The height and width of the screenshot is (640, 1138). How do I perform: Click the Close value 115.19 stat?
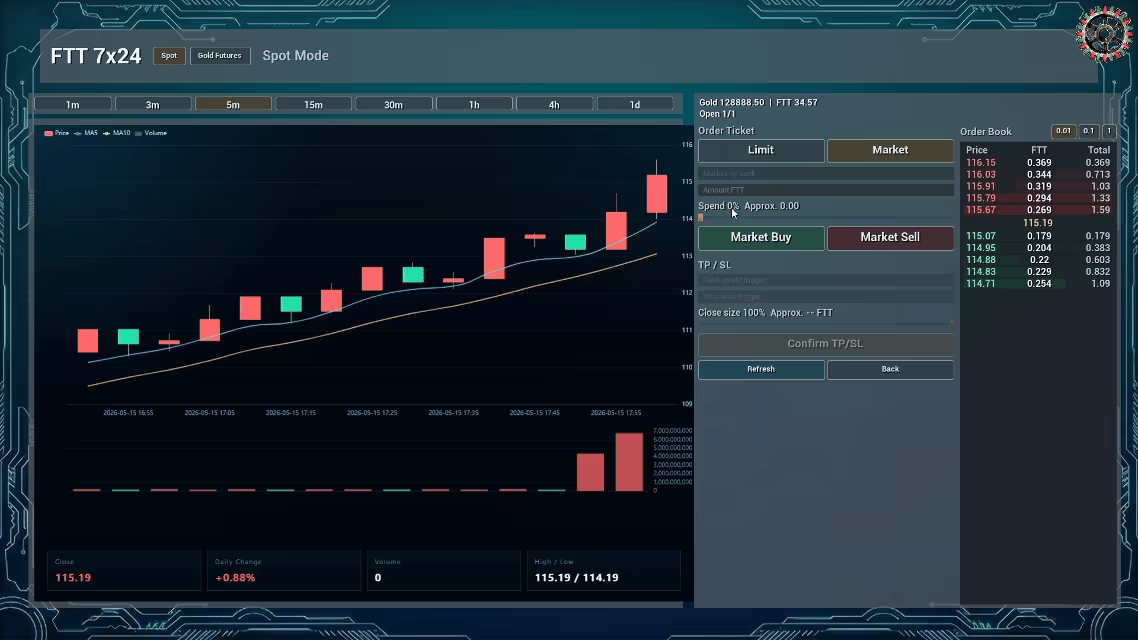click(x=73, y=578)
